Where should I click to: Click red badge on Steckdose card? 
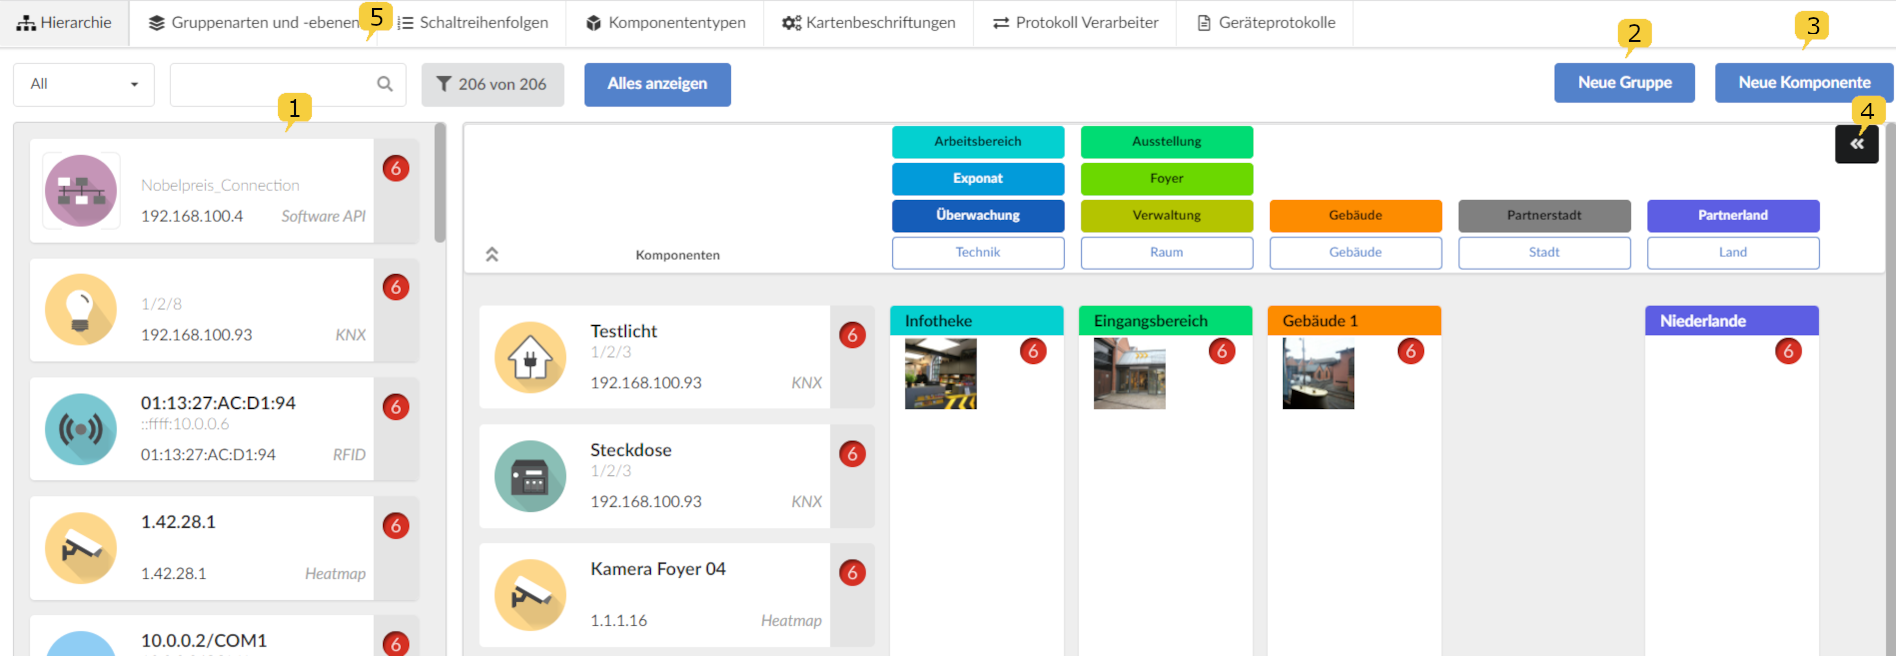click(x=852, y=454)
